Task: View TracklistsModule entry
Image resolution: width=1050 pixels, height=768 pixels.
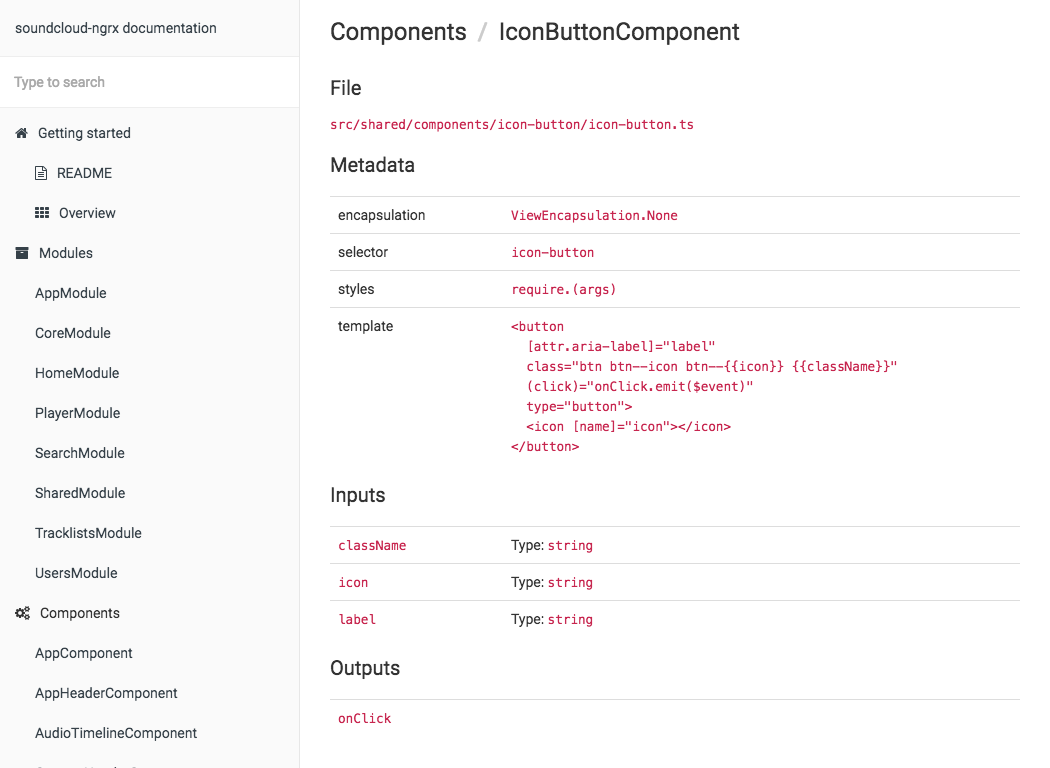Action: 88,534
